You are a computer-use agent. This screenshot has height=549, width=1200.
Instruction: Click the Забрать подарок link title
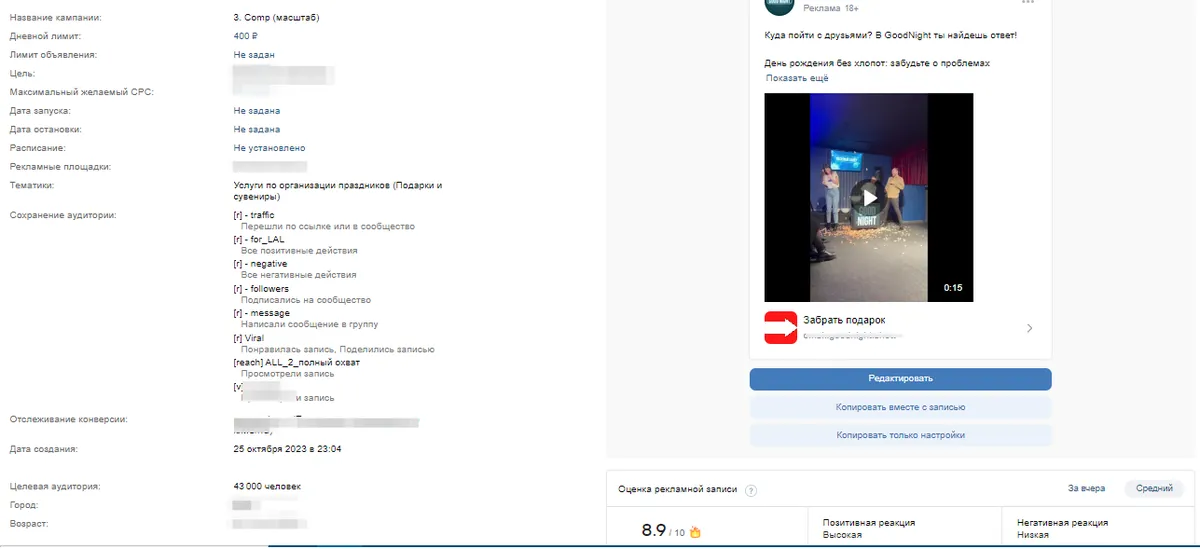844,321
